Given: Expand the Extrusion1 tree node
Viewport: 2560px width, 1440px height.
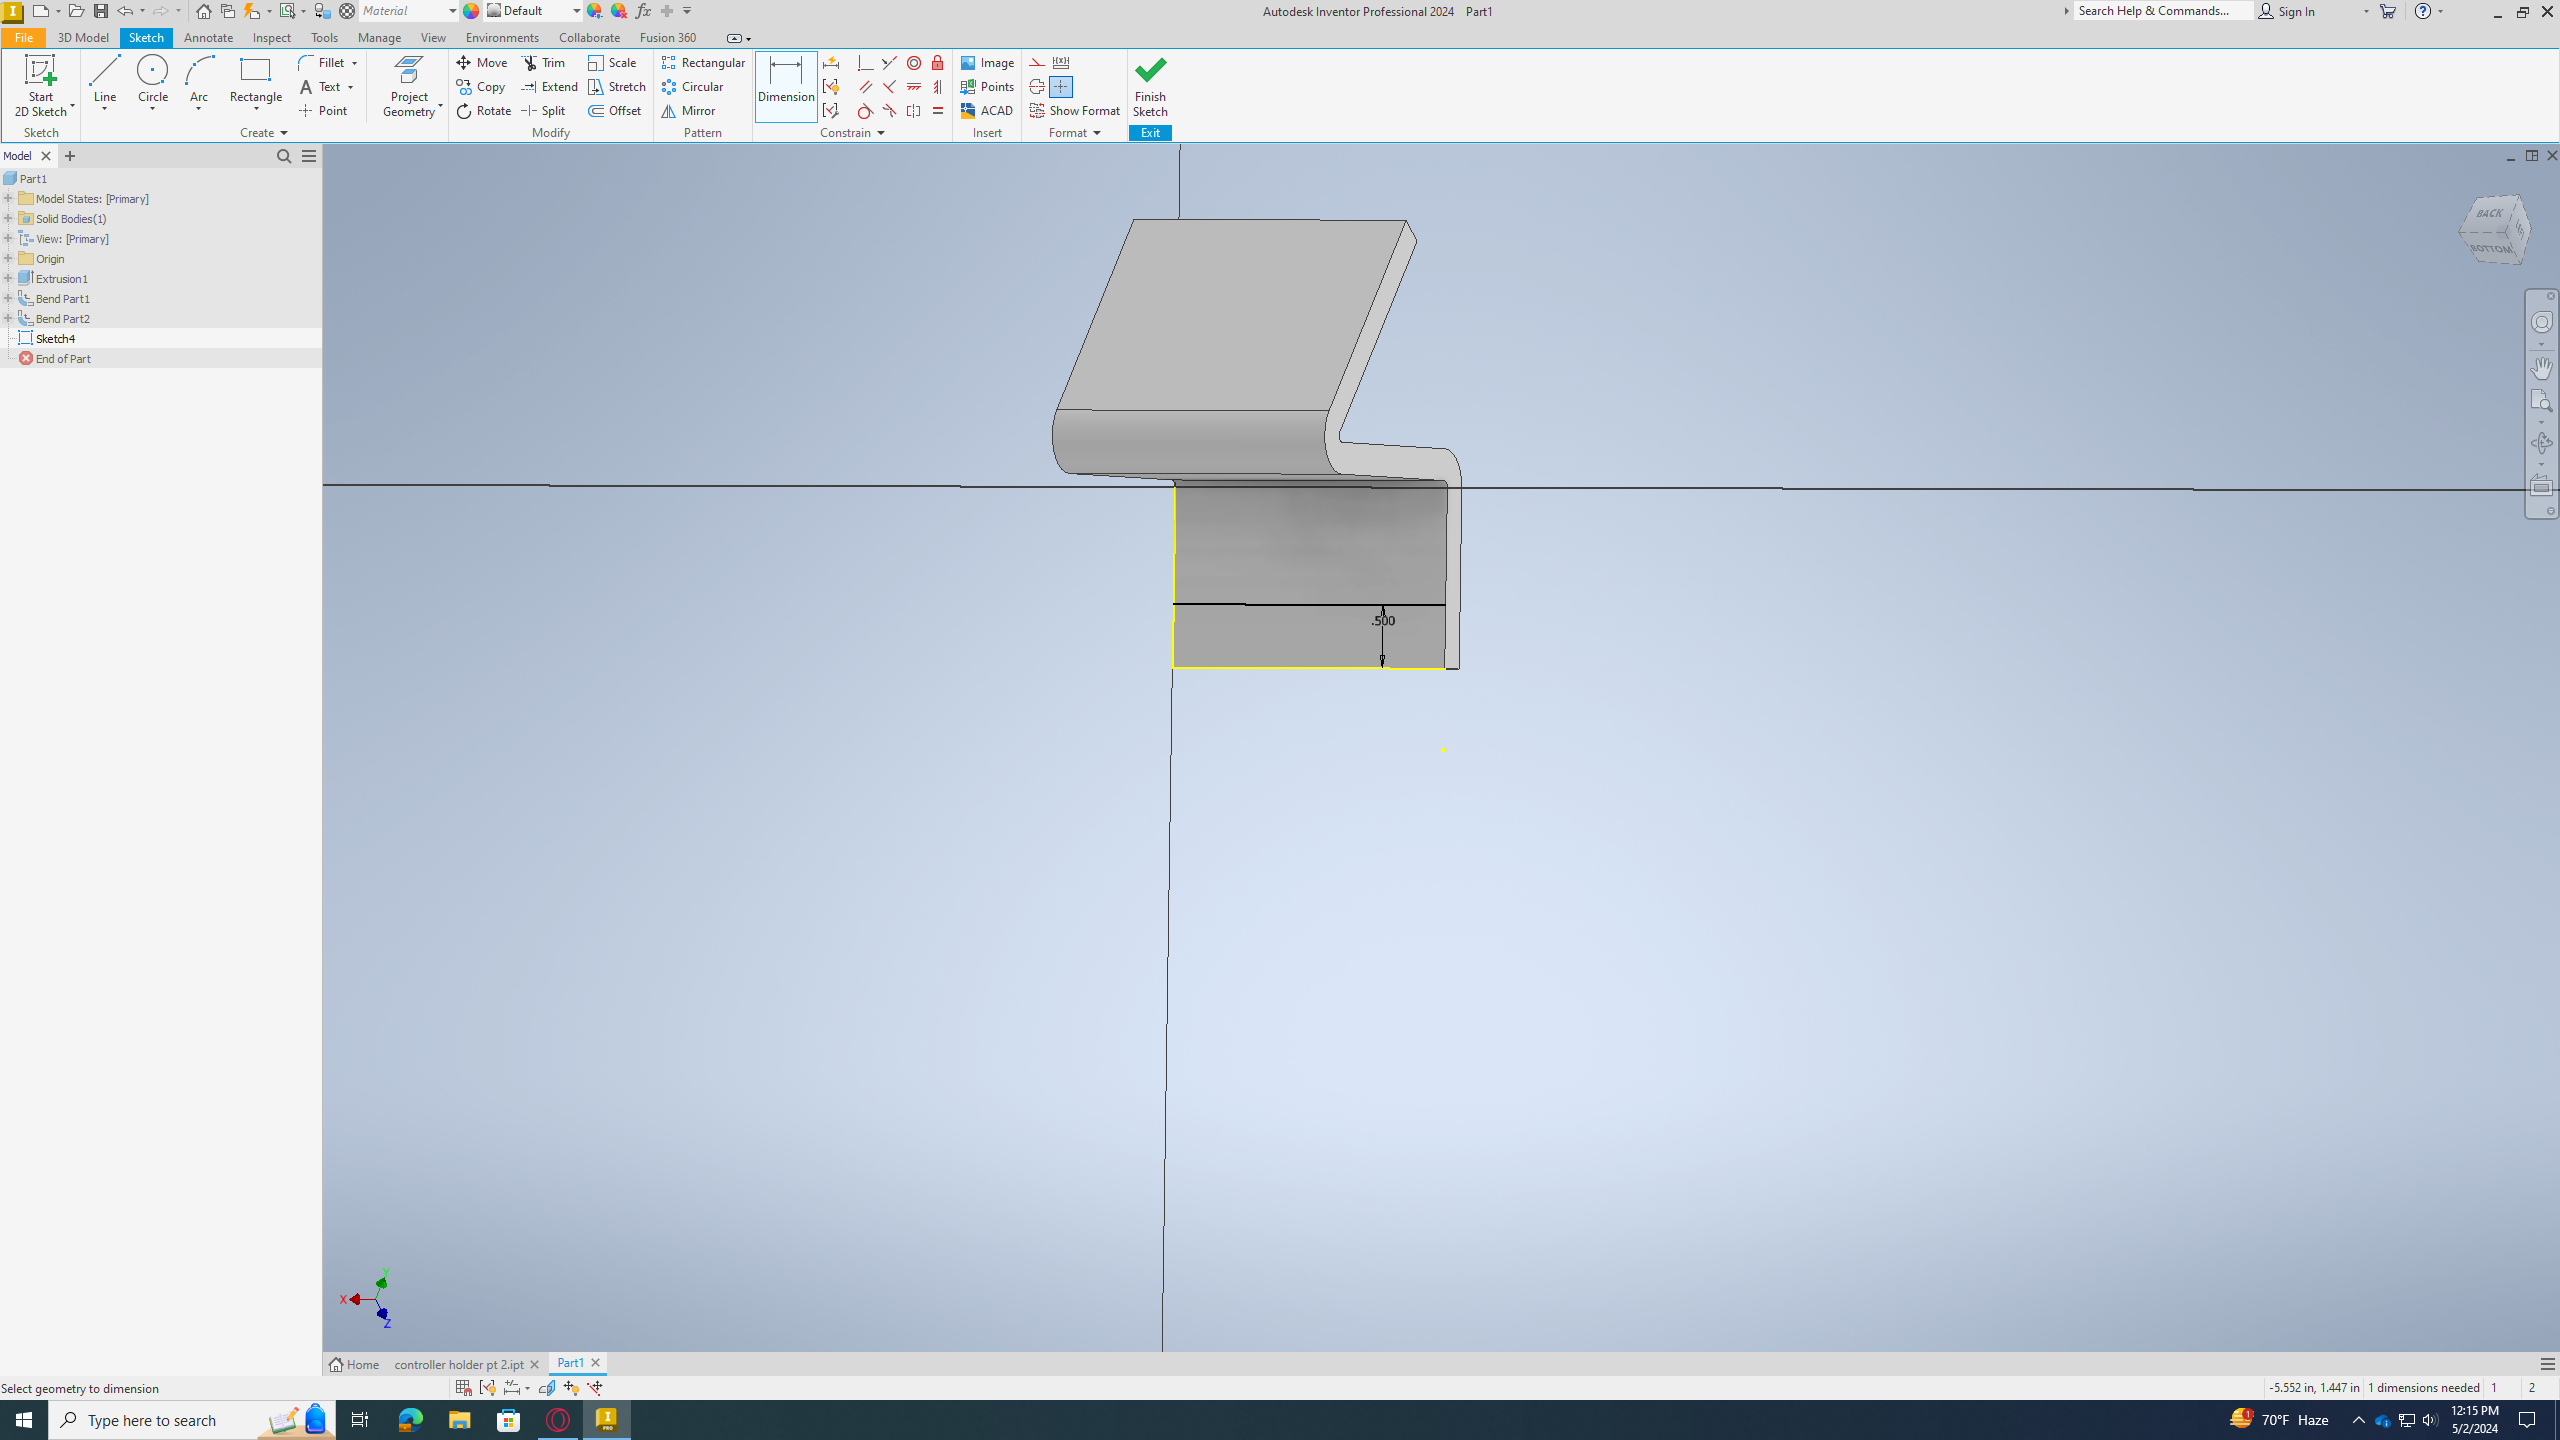Looking at the screenshot, I should point(8,278).
